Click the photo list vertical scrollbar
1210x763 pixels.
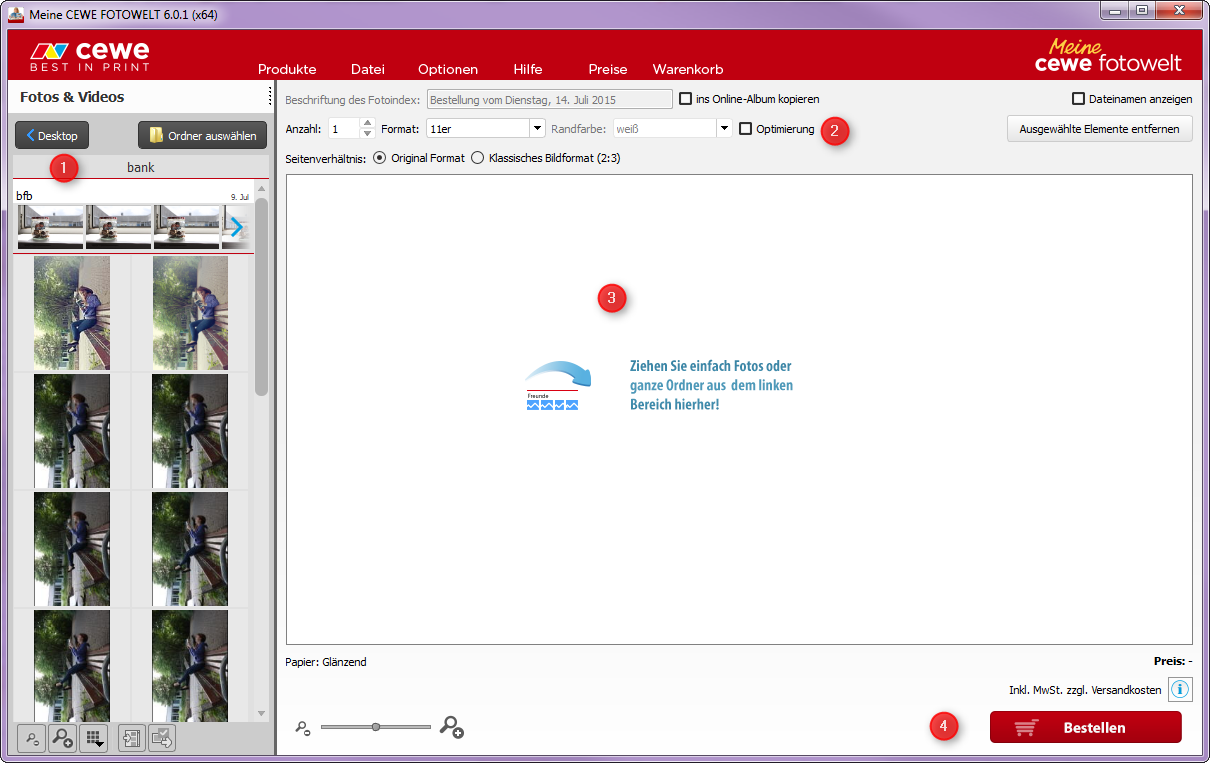coord(262,296)
